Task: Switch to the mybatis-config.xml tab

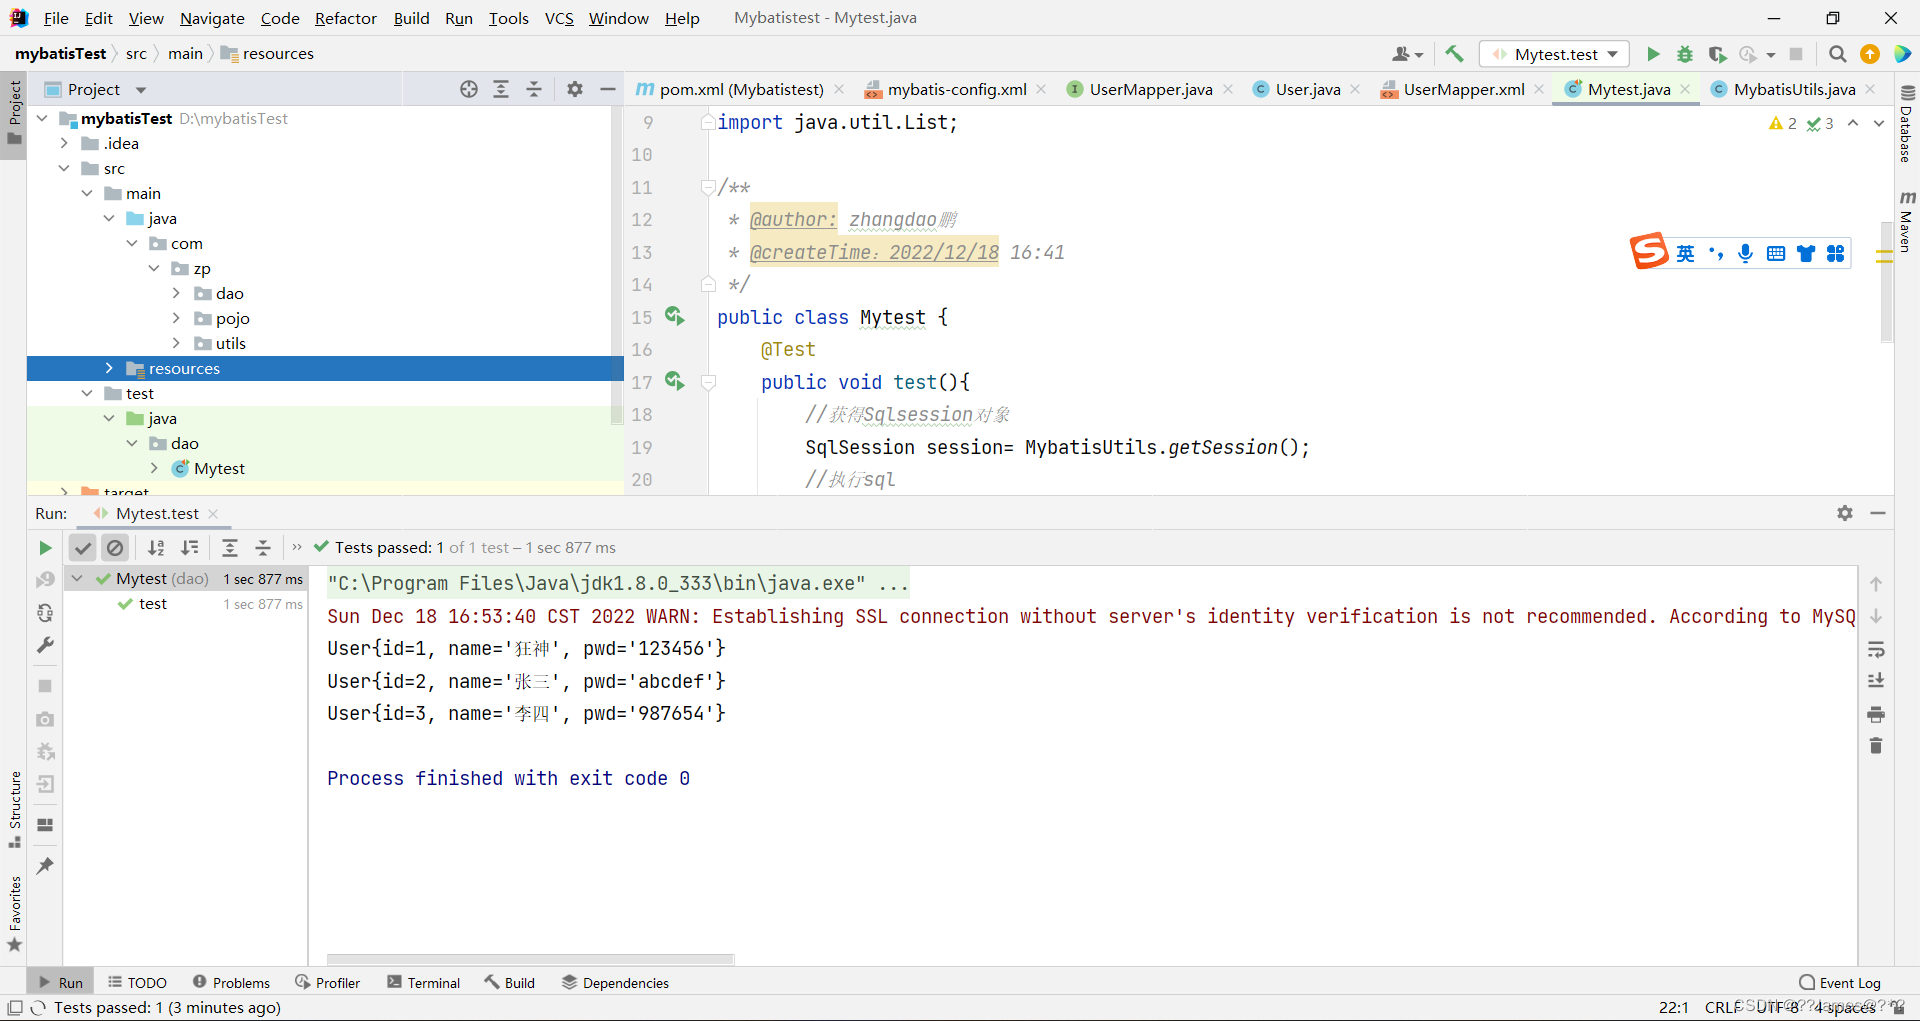Action: [957, 89]
